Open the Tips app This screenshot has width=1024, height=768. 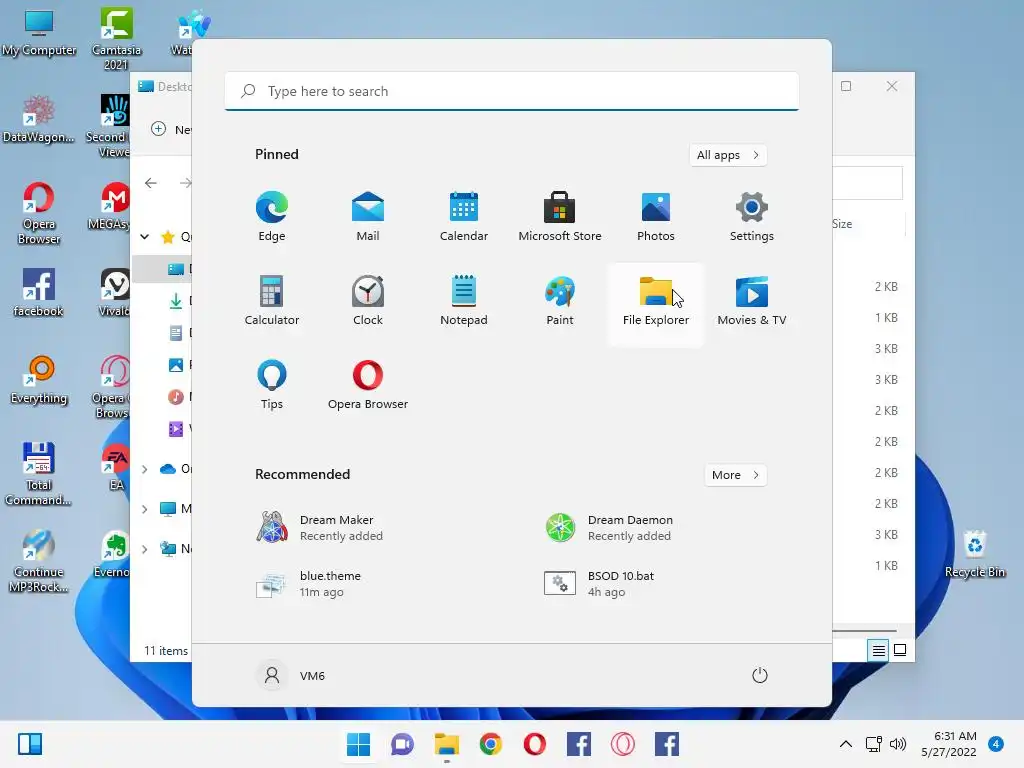(x=272, y=384)
